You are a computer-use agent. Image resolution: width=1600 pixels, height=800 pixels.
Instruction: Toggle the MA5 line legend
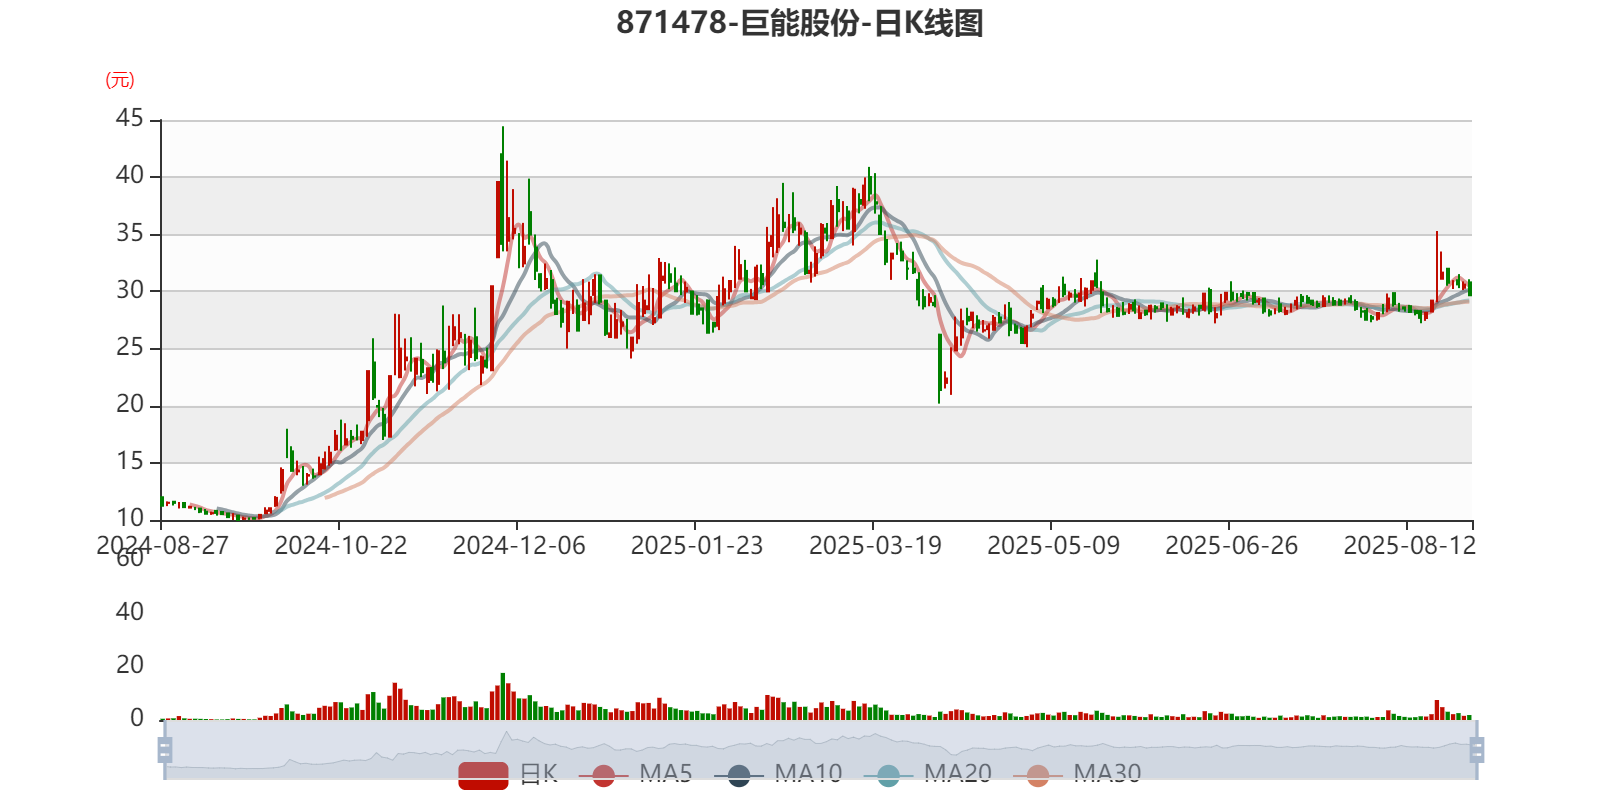coord(635,774)
